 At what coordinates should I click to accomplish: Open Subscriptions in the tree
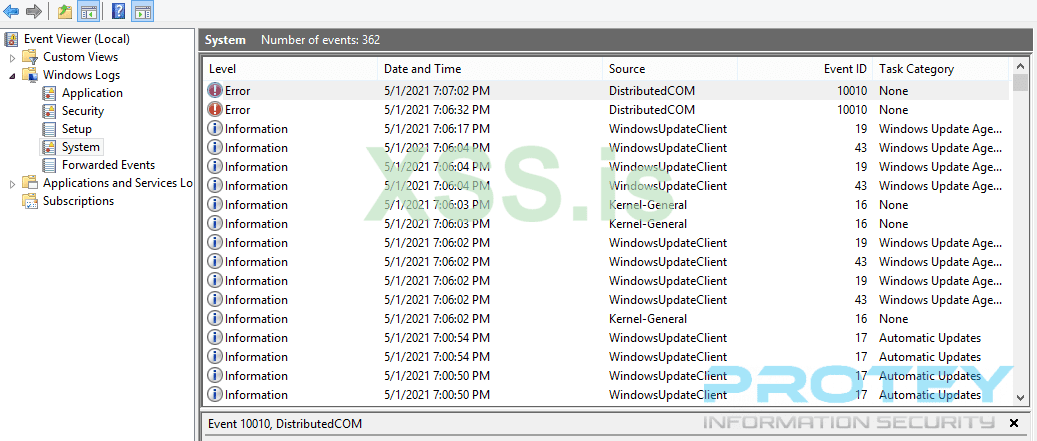78,201
